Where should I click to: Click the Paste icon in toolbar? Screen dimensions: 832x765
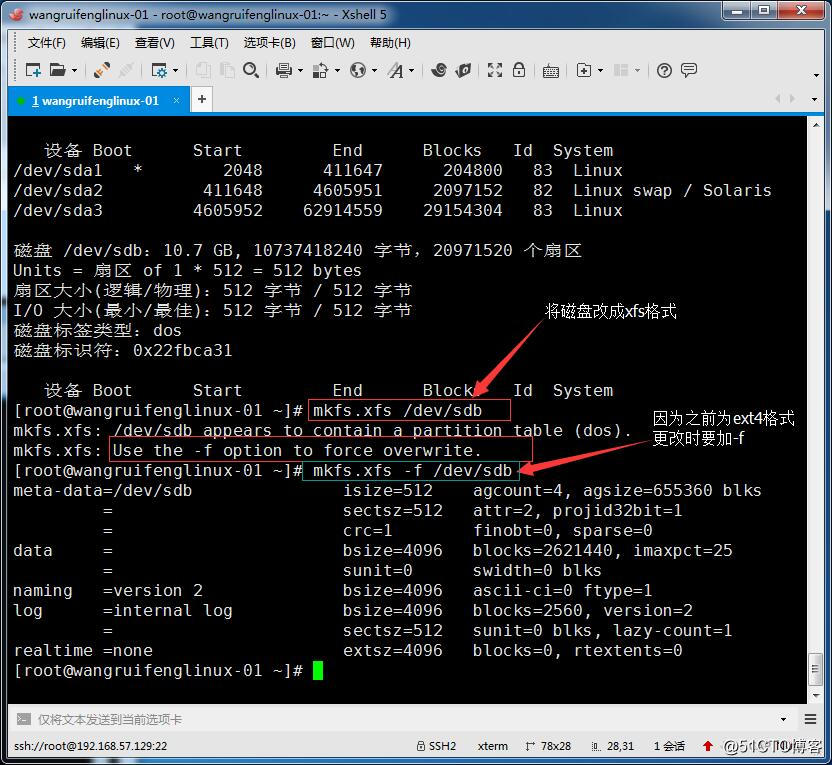(x=227, y=70)
